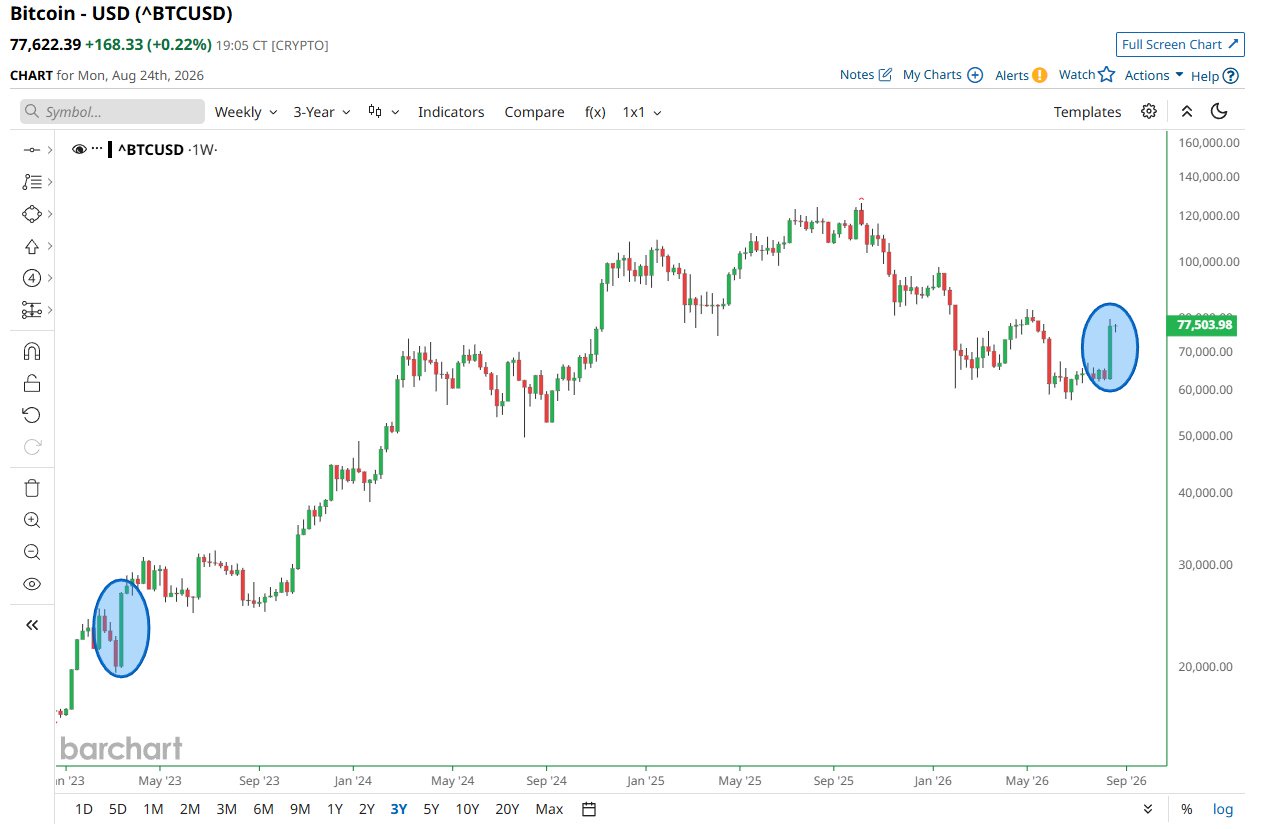Toggle drawings visibility eye in sidebar
Screen dimensions: 1262x829
(31, 584)
